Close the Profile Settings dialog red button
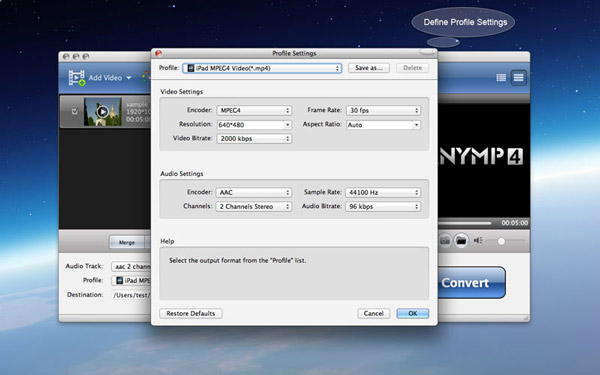The height and width of the screenshot is (375, 600). (x=158, y=53)
